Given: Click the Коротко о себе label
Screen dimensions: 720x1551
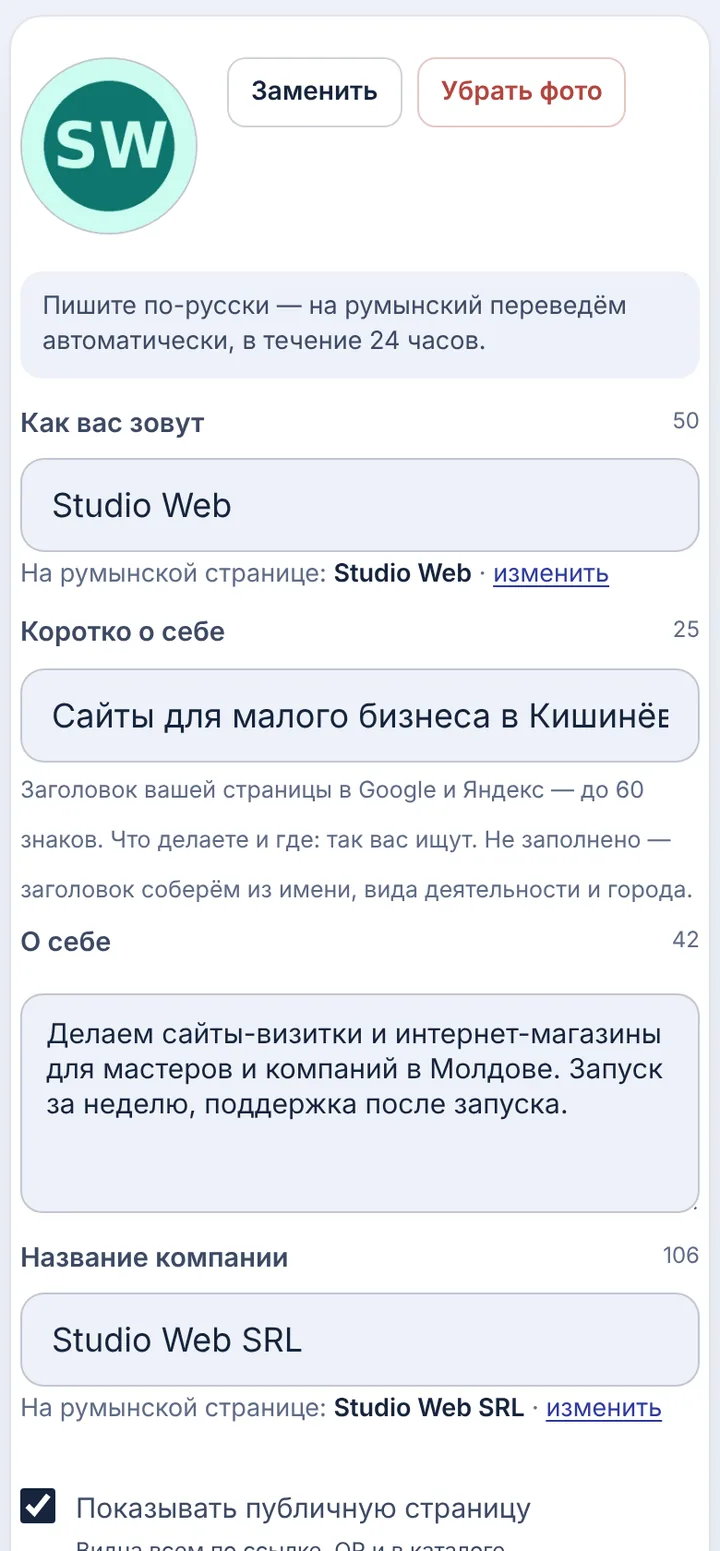Looking at the screenshot, I should click(x=123, y=632).
